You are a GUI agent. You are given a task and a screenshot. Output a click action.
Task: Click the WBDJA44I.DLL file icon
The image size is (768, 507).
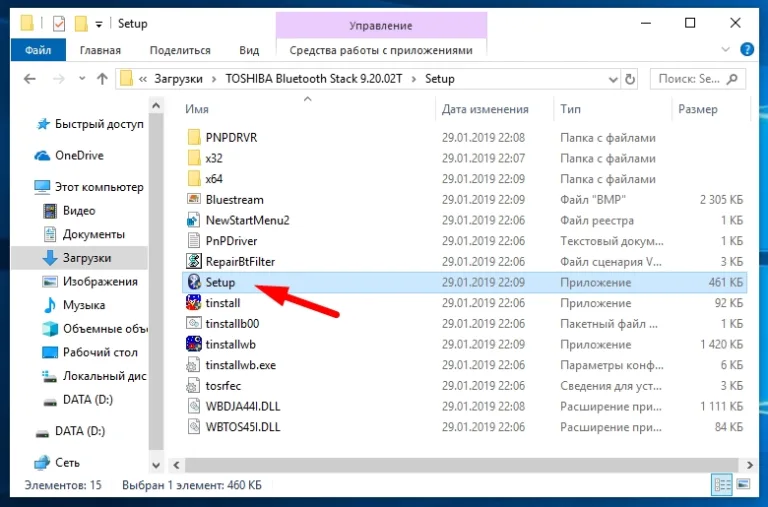click(x=194, y=406)
